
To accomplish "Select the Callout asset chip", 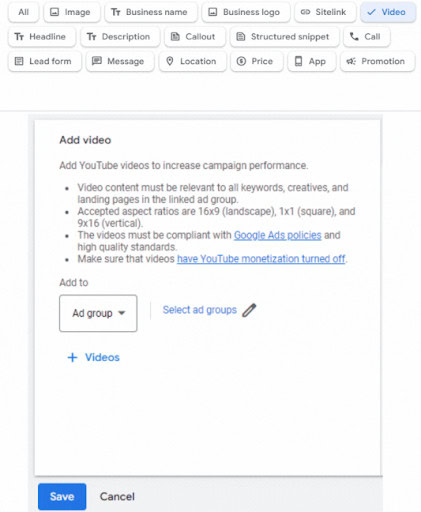I will [195, 37].
